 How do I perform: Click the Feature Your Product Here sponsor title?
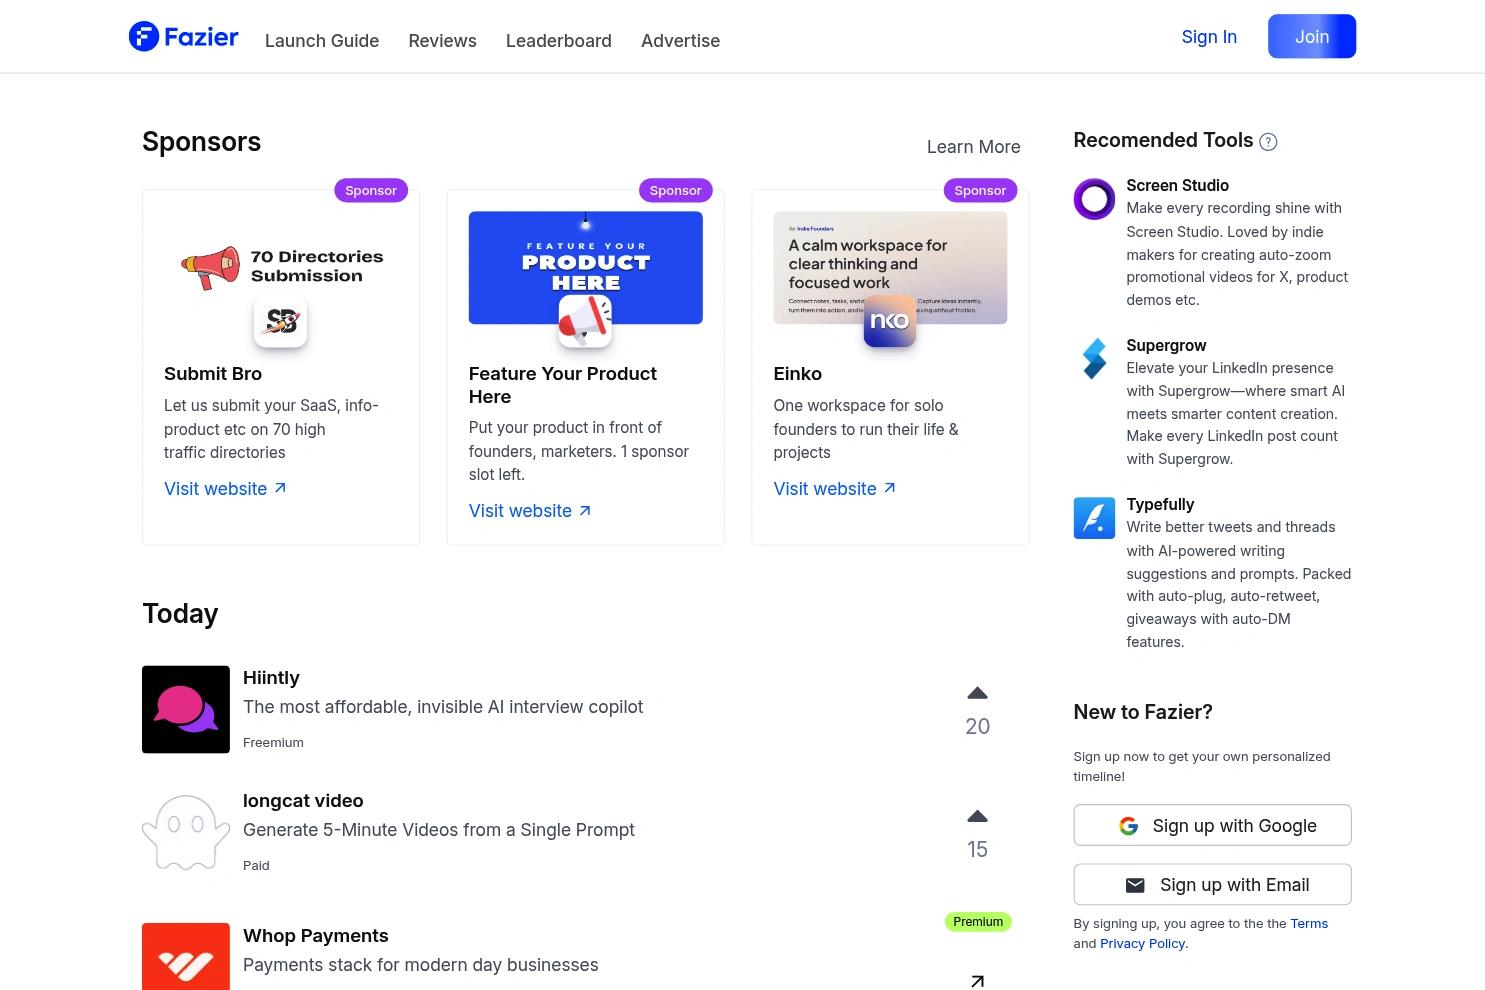click(x=562, y=385)
